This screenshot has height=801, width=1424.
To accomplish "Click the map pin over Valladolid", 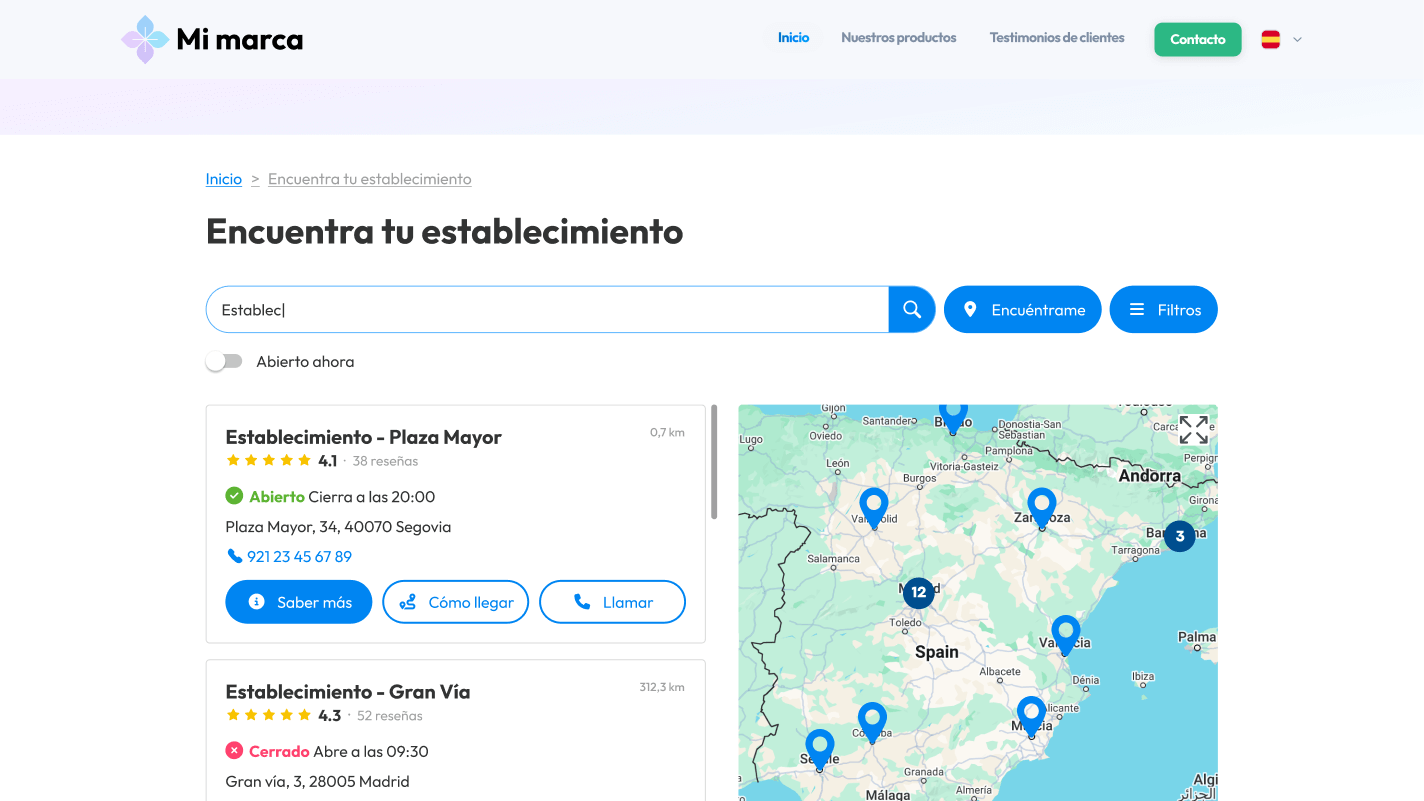I will (x=874, y=508).
